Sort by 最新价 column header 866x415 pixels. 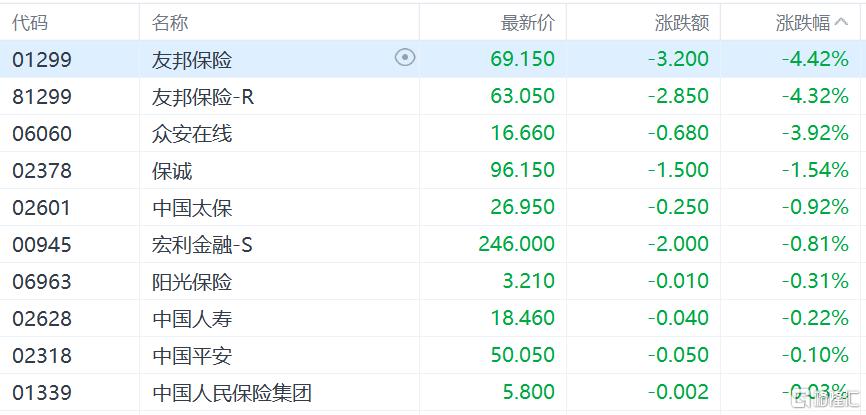click(527, 23)
